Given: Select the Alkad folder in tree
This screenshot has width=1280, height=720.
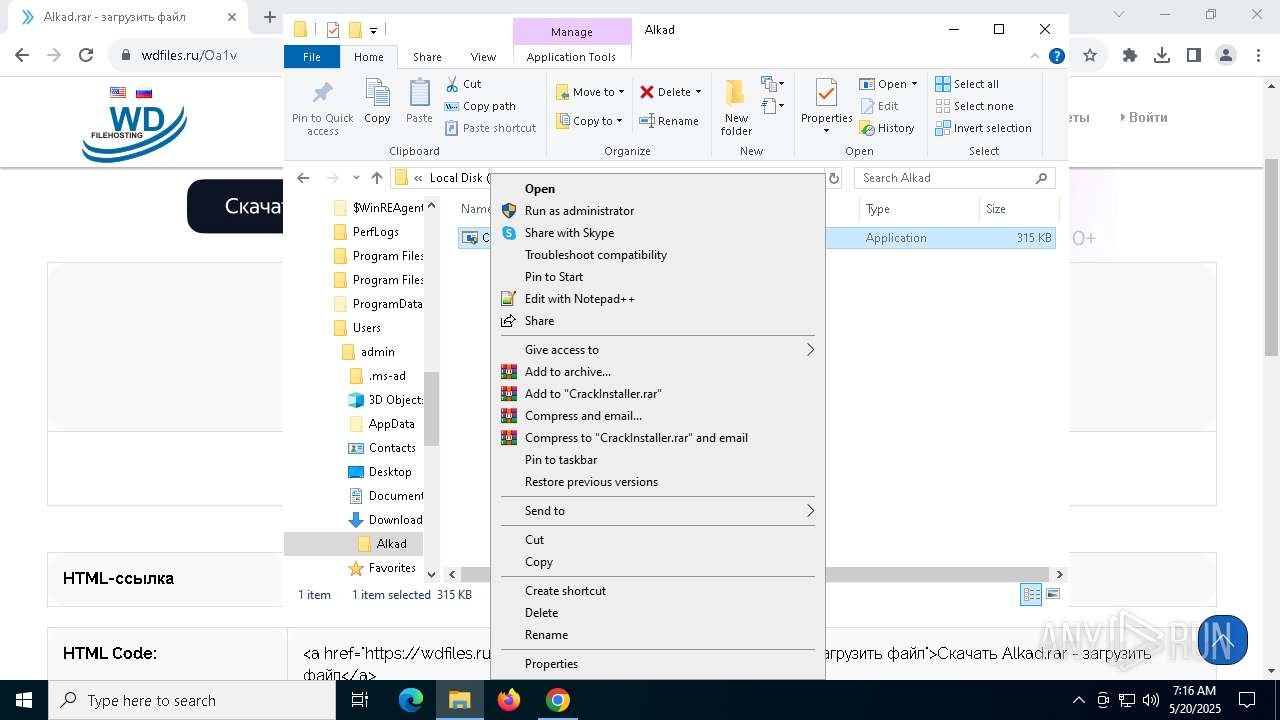Looking at the screenshot, I should click(391, 544).
